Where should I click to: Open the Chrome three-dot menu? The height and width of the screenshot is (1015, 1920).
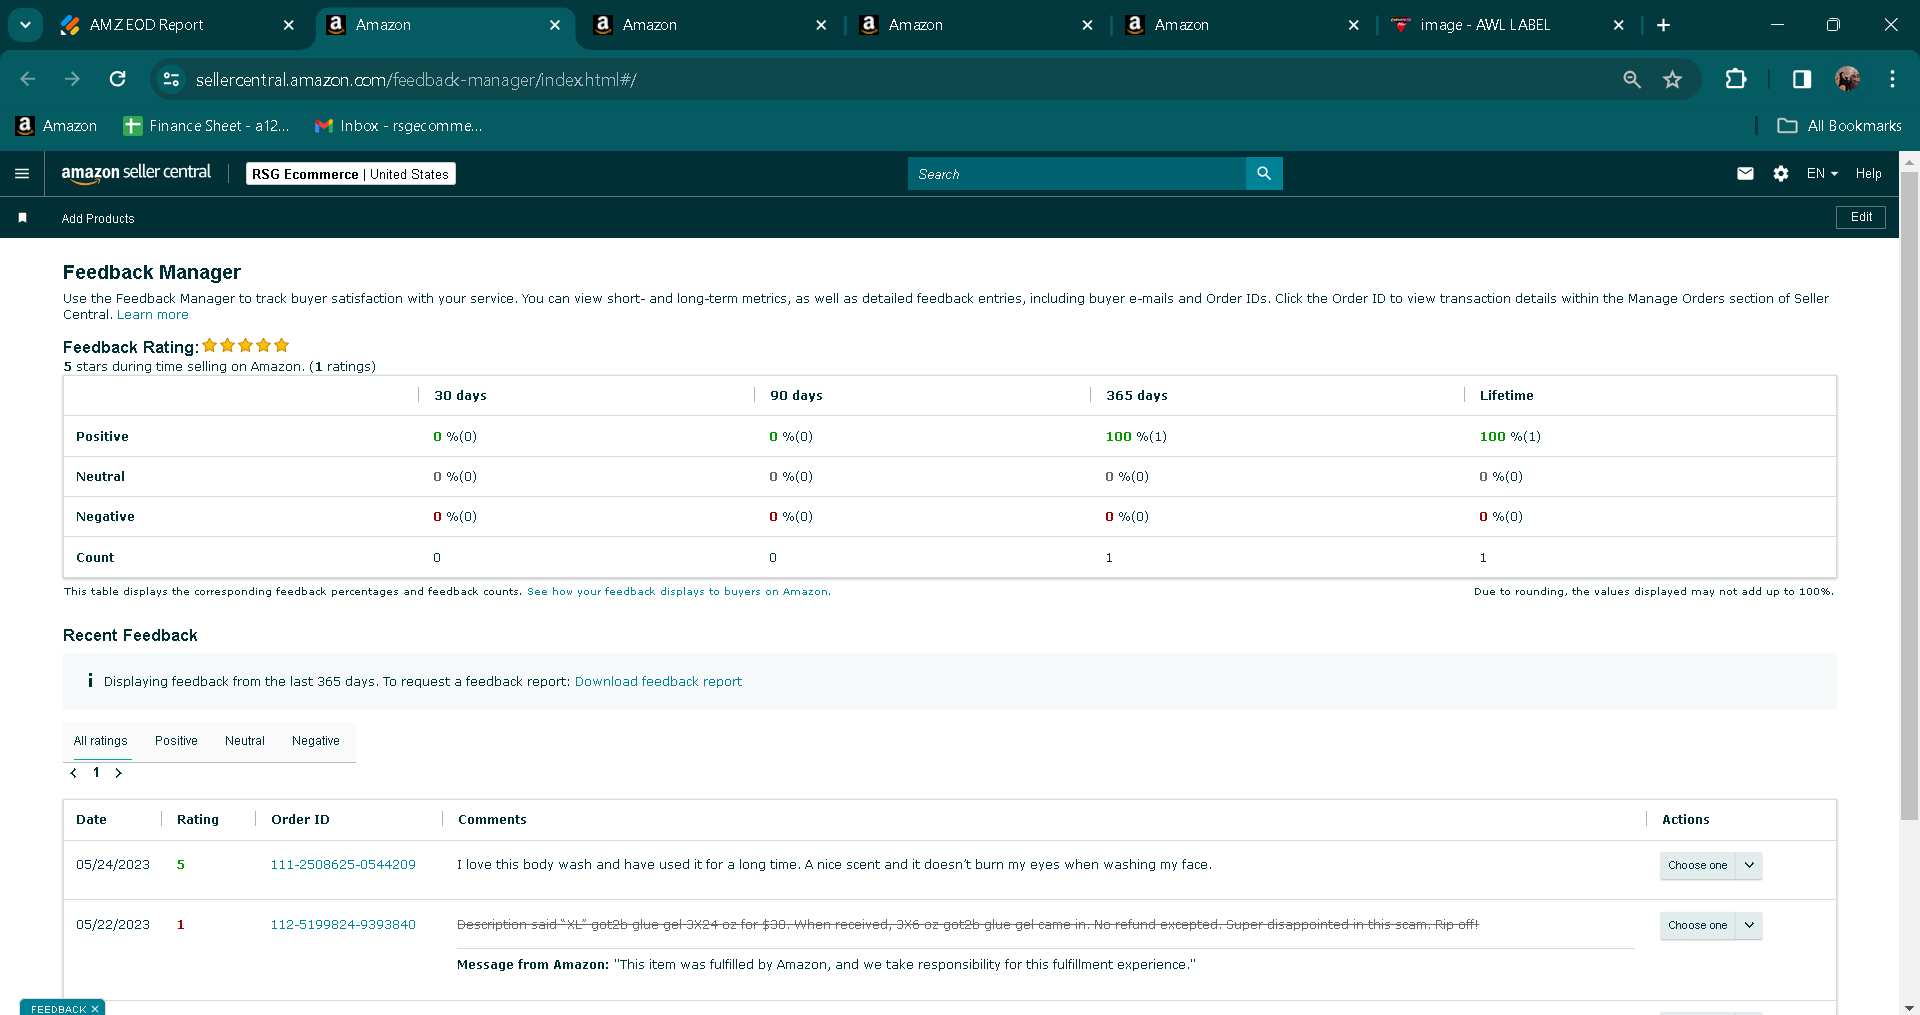coord(1892,79)
